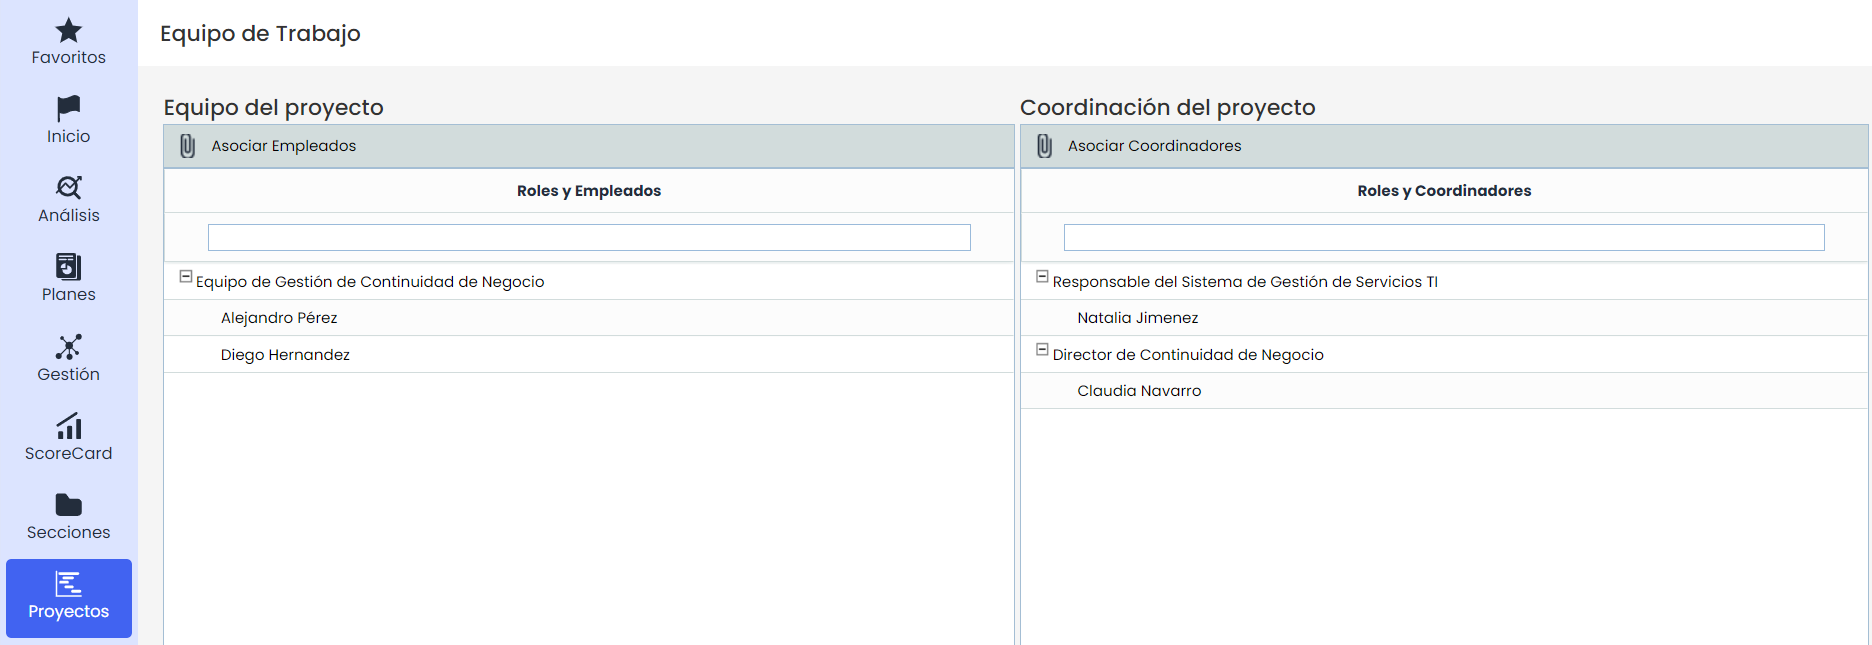Collapse Director de Continuidad de Negocio node

[1042, 350]
